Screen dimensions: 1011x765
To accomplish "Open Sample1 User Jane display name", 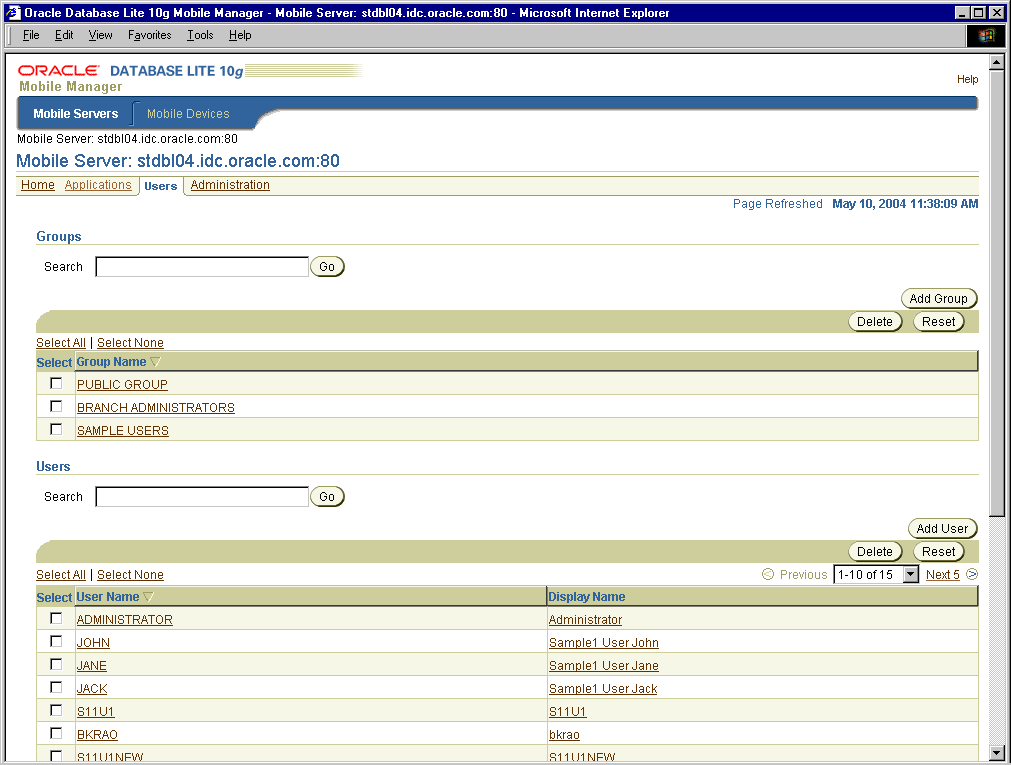I will (x=604, y=666).
